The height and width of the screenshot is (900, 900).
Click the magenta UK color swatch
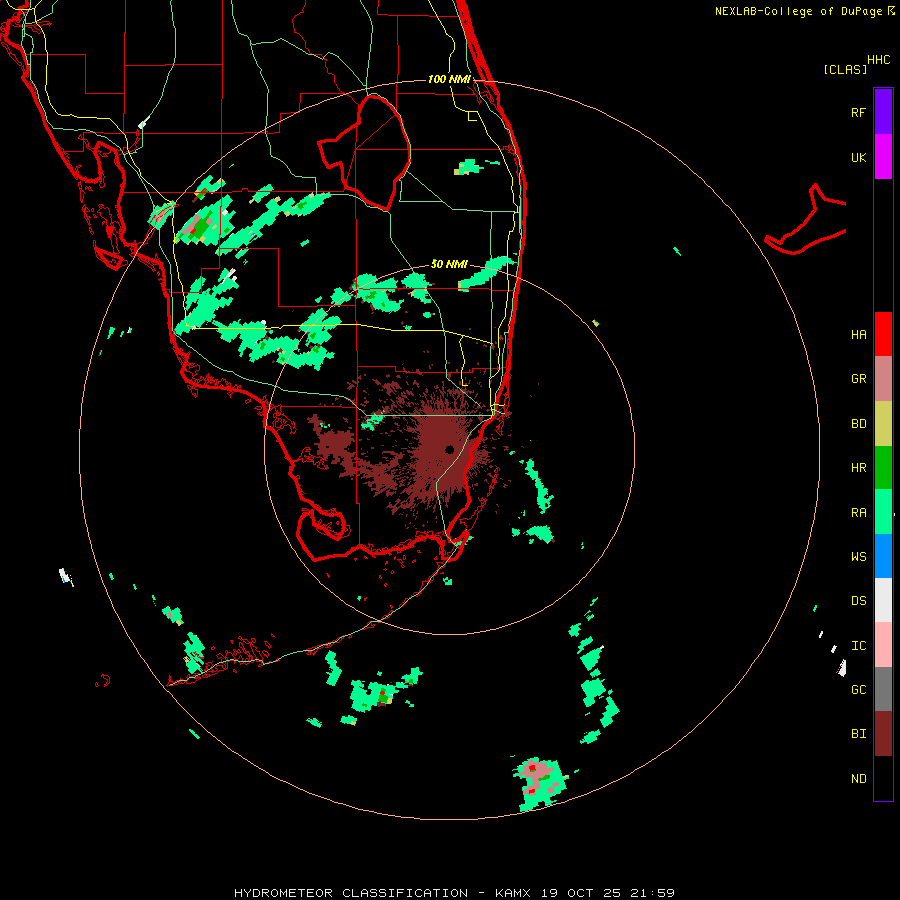click(883, 157)
